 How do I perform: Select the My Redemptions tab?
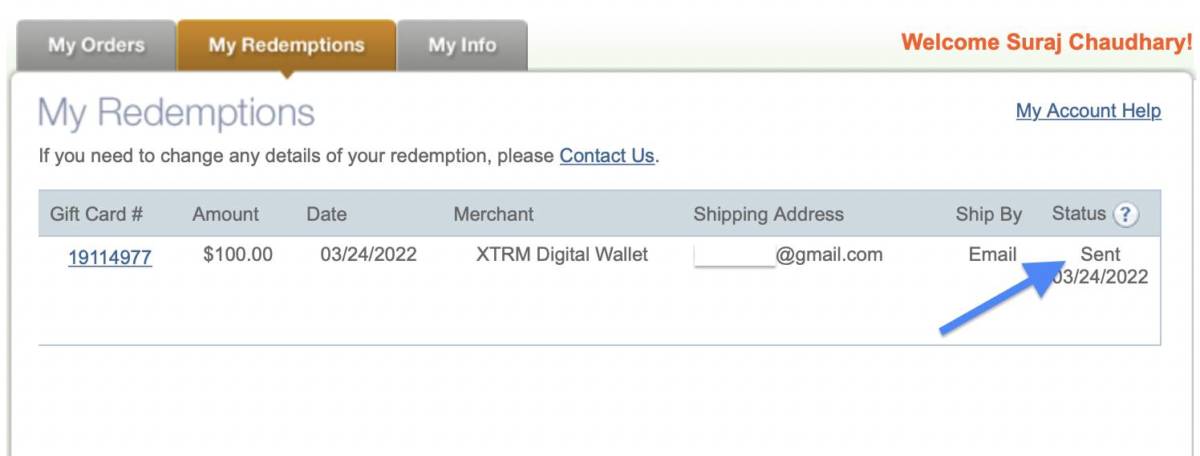(x=286, y=45)
